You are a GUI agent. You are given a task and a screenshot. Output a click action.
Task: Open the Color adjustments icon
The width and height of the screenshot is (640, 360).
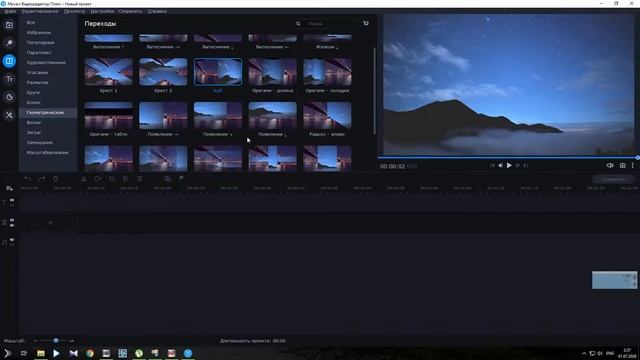(126, 179)
